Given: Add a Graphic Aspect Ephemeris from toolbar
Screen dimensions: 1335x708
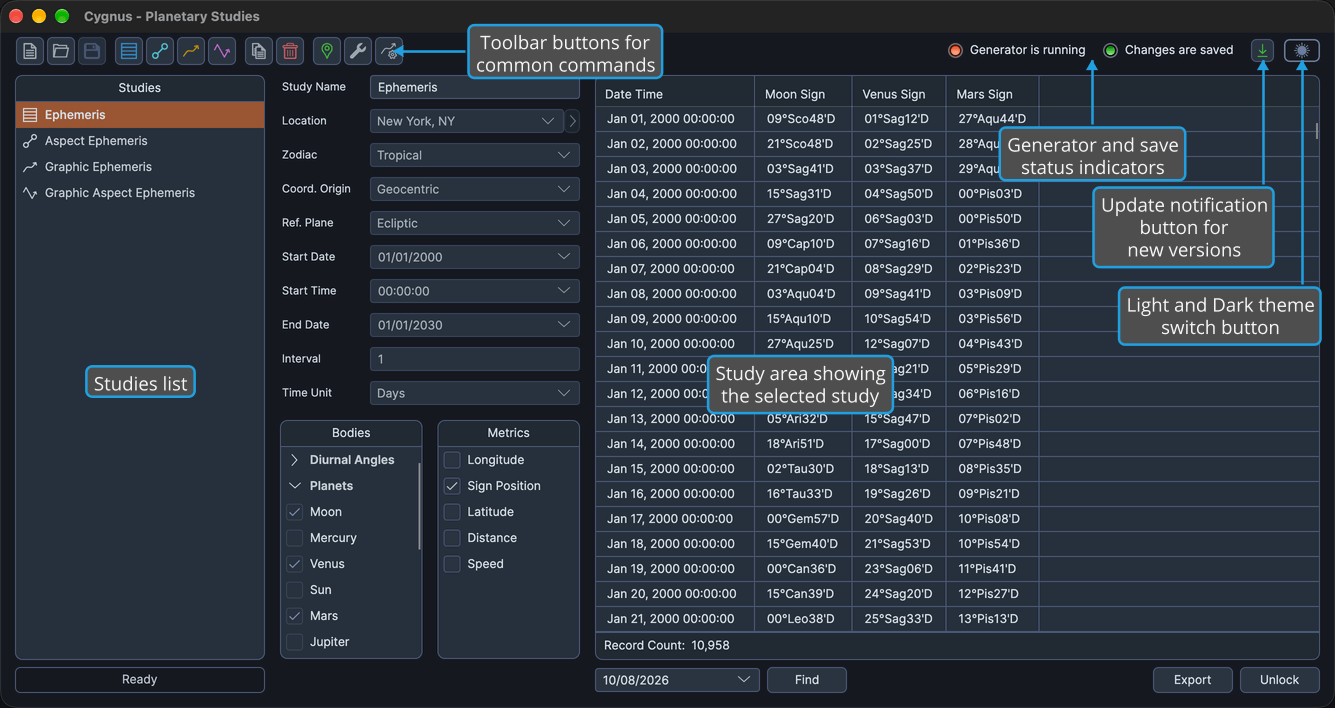Looking at the screenshot, I should 222,51.
